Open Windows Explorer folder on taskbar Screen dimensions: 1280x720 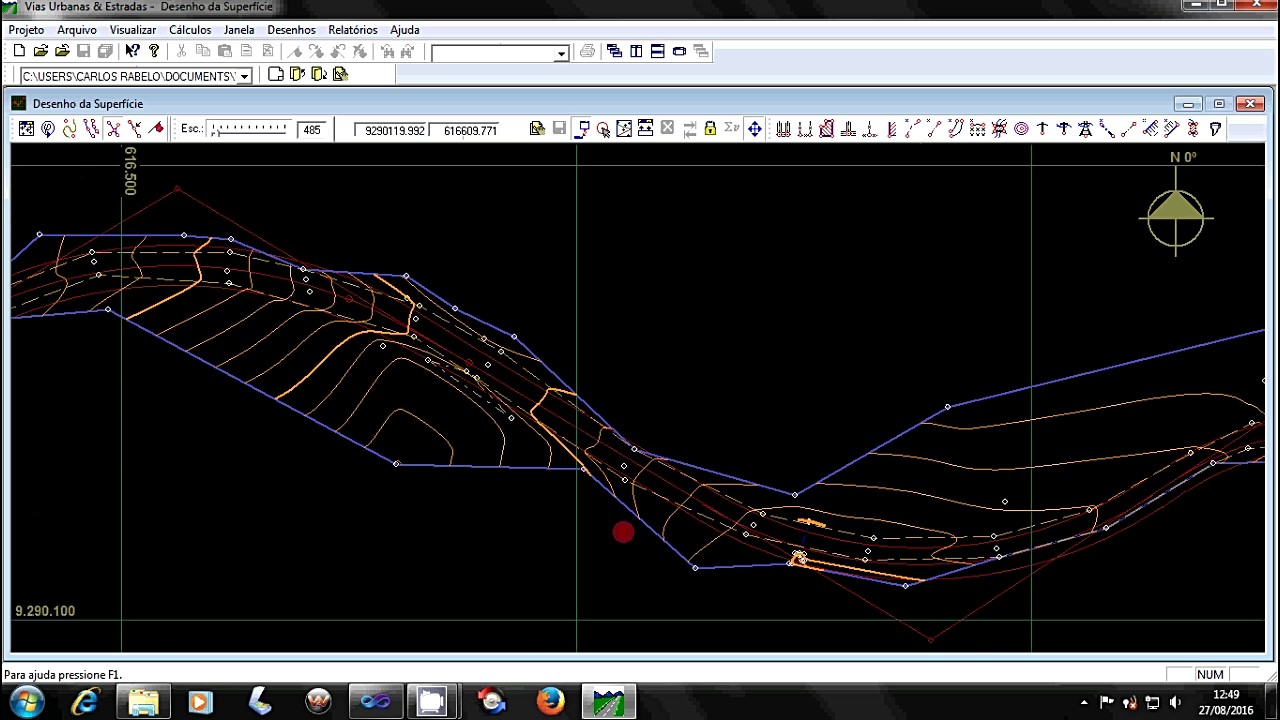coord(143,702)
